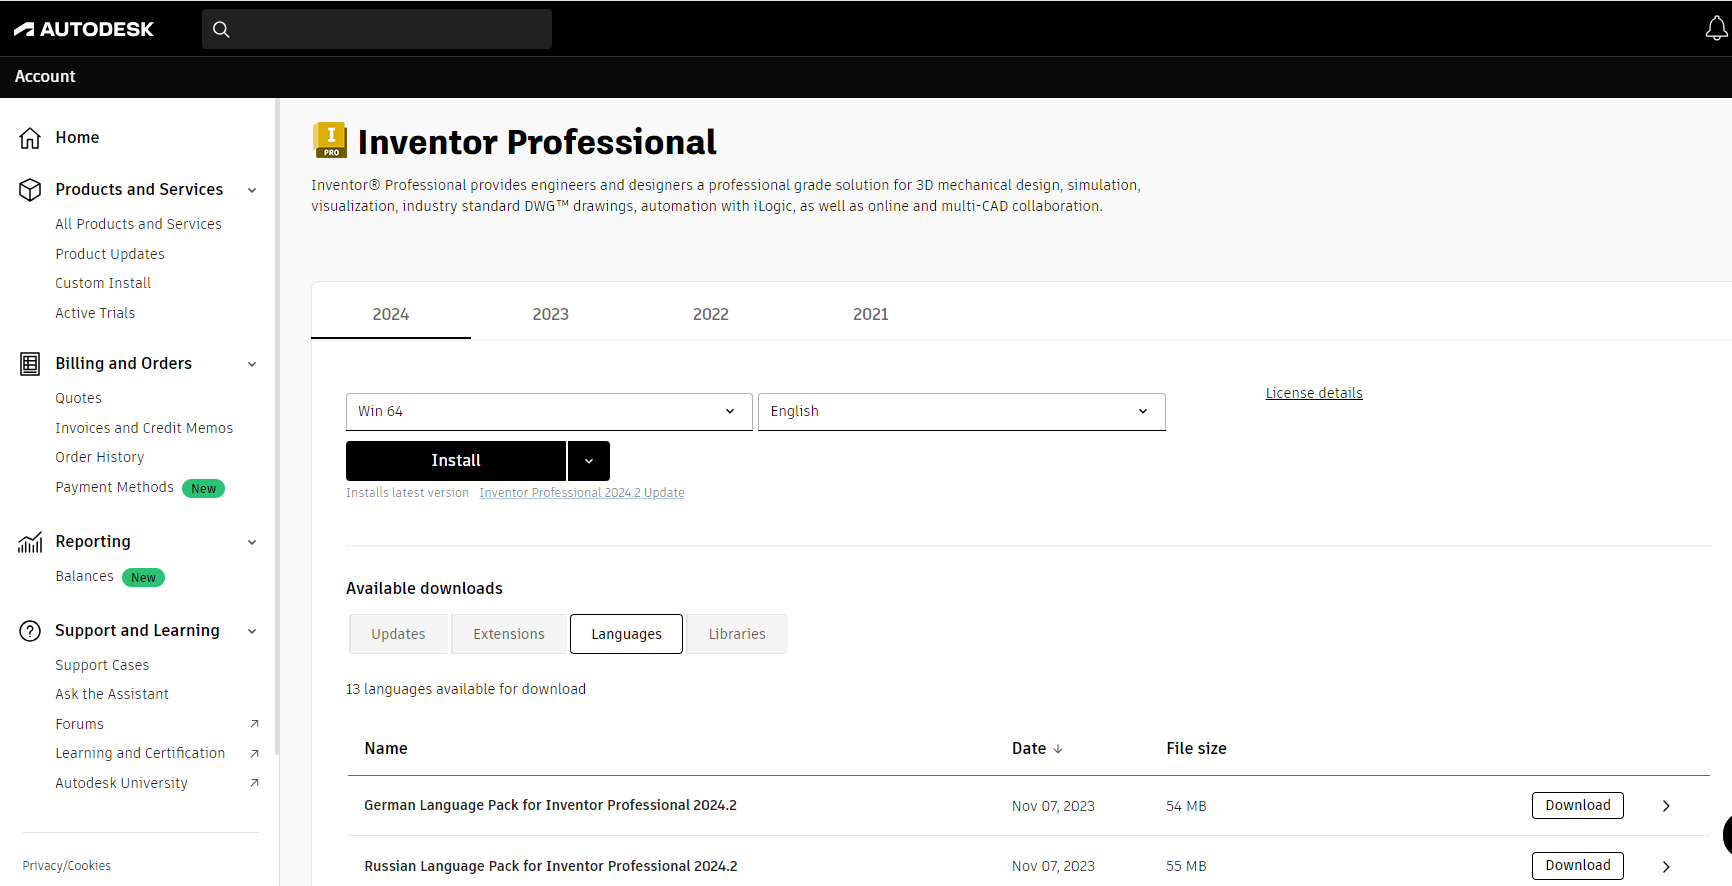Open Product Updates page
This screenshot has height=886, width=1732.
[110, 254]
